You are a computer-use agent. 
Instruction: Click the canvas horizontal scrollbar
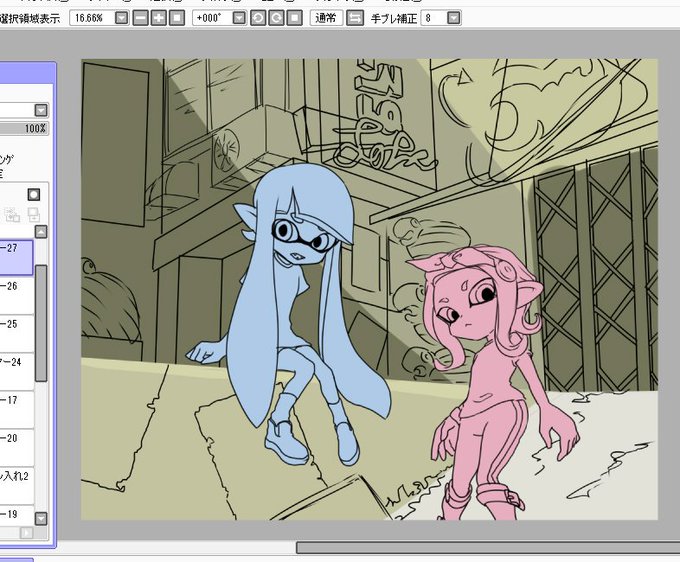(488, 547)
